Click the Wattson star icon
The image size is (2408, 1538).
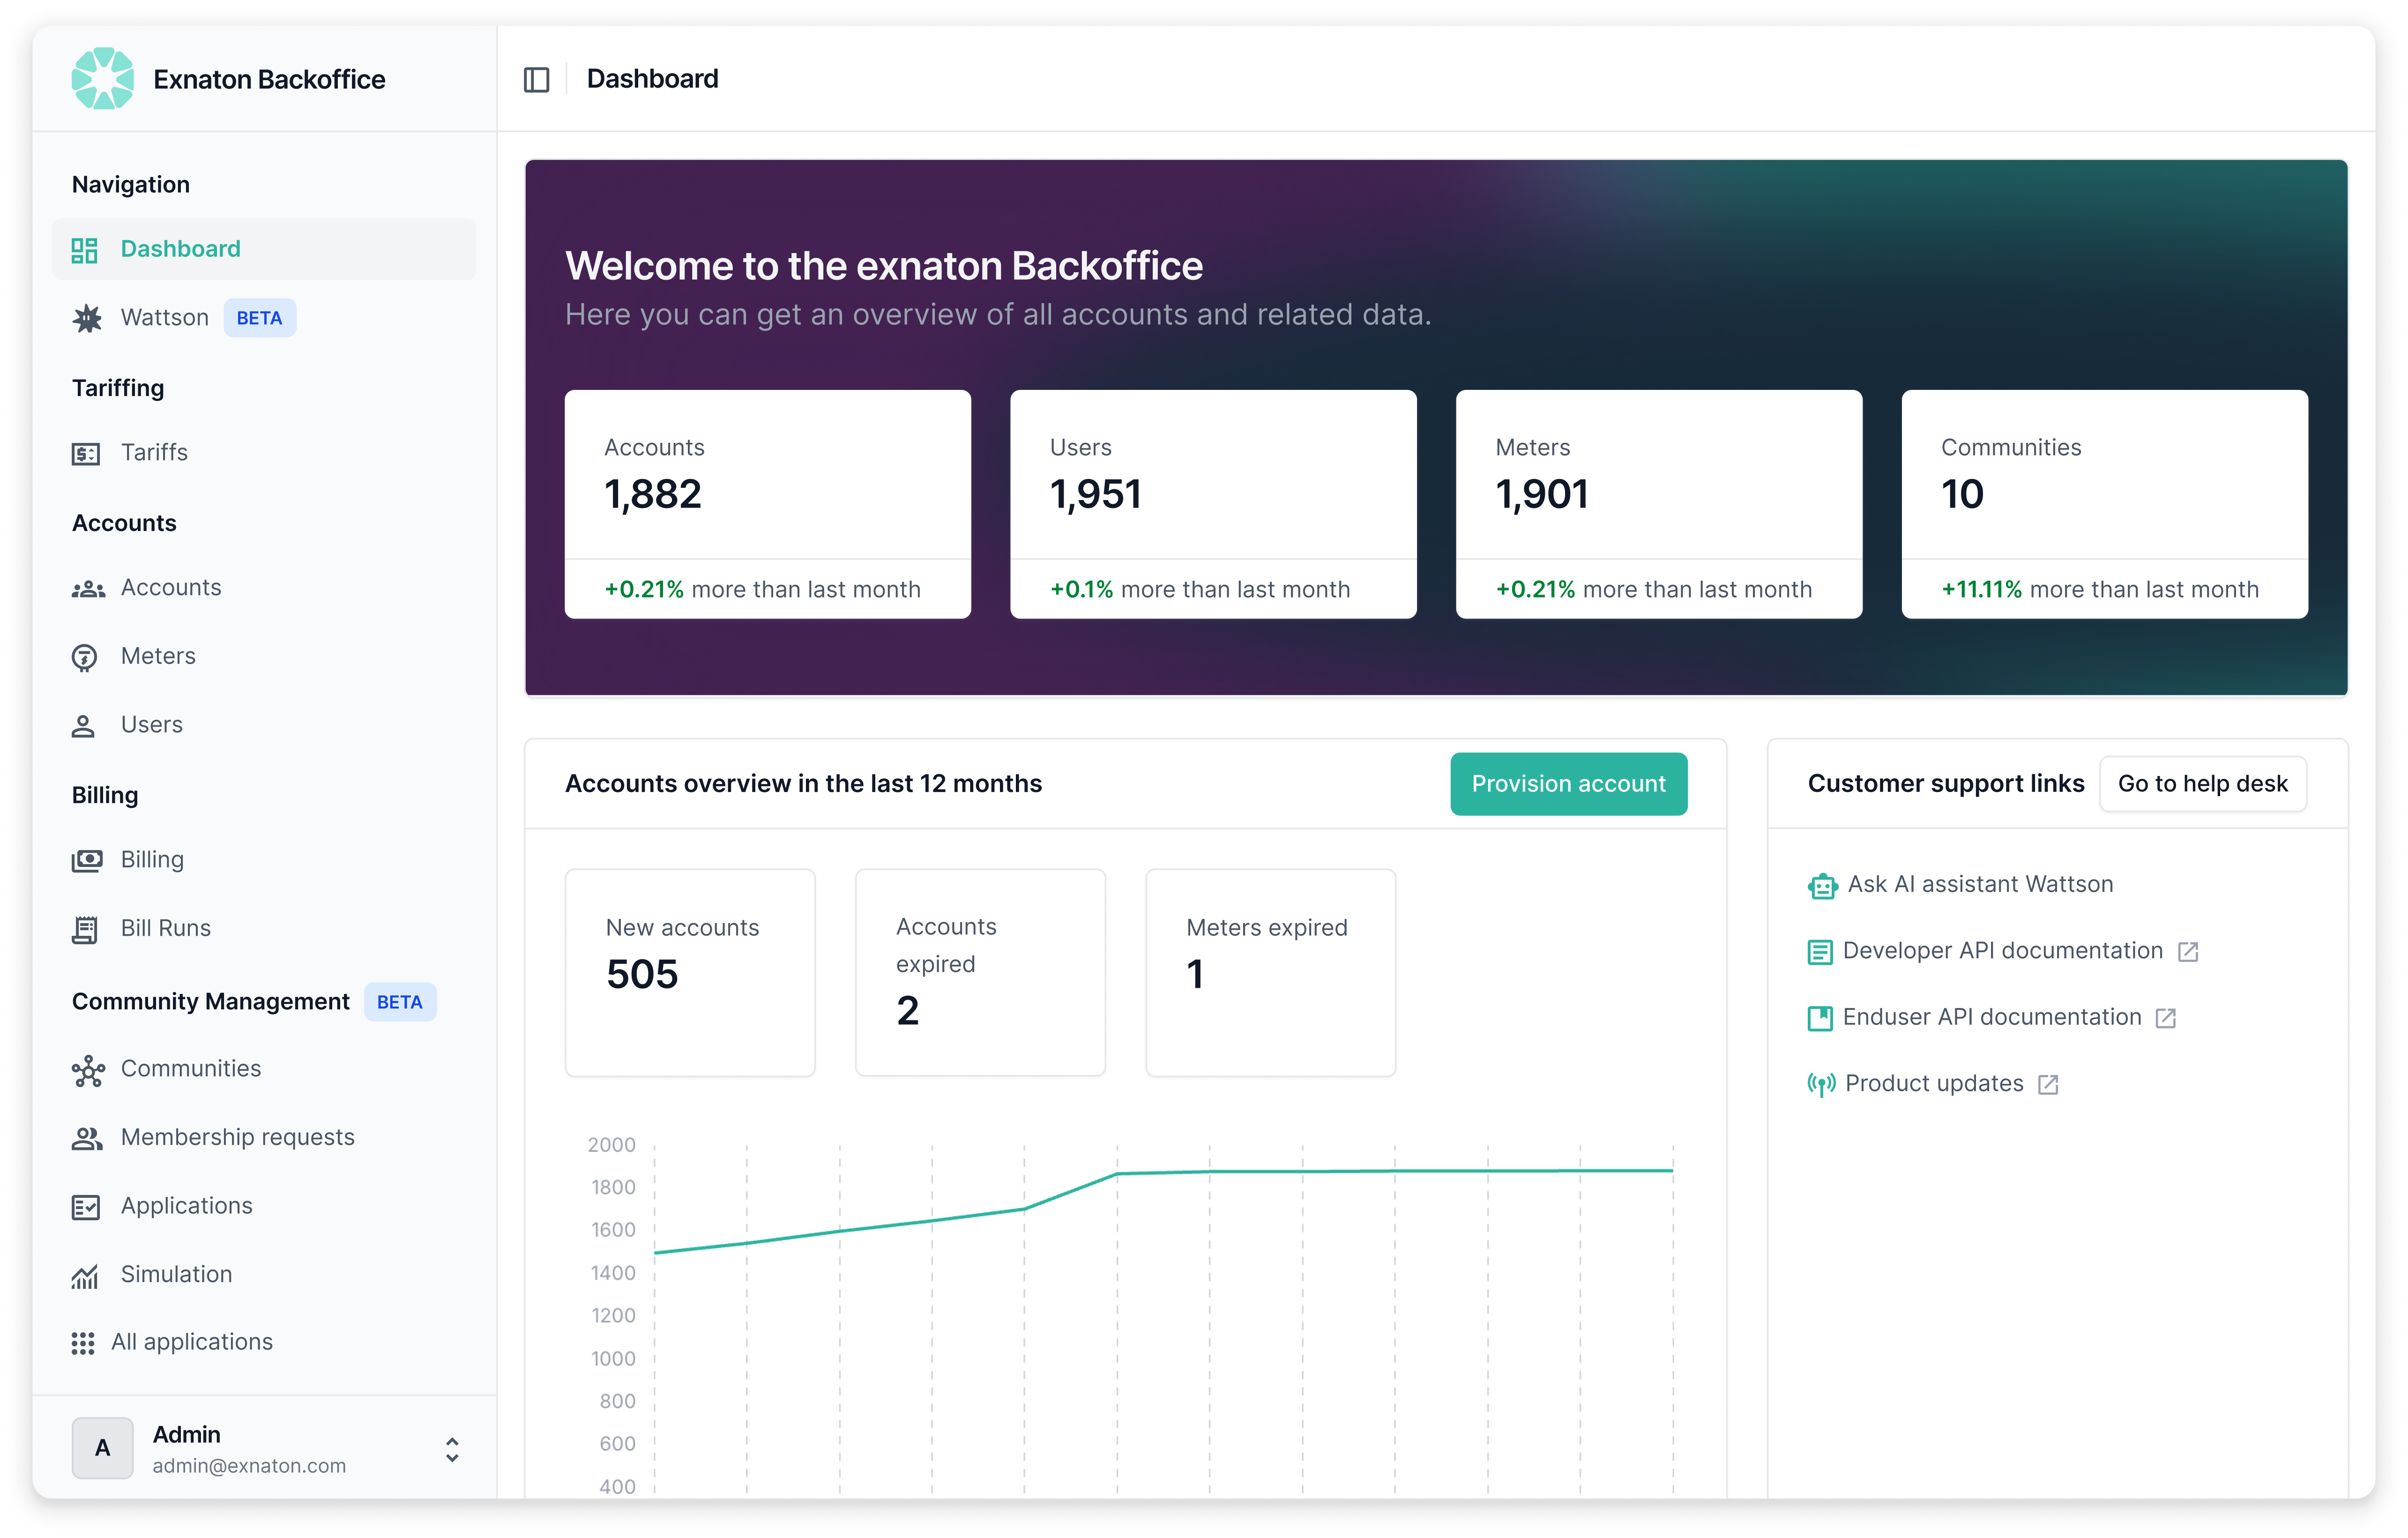(87, 318)
